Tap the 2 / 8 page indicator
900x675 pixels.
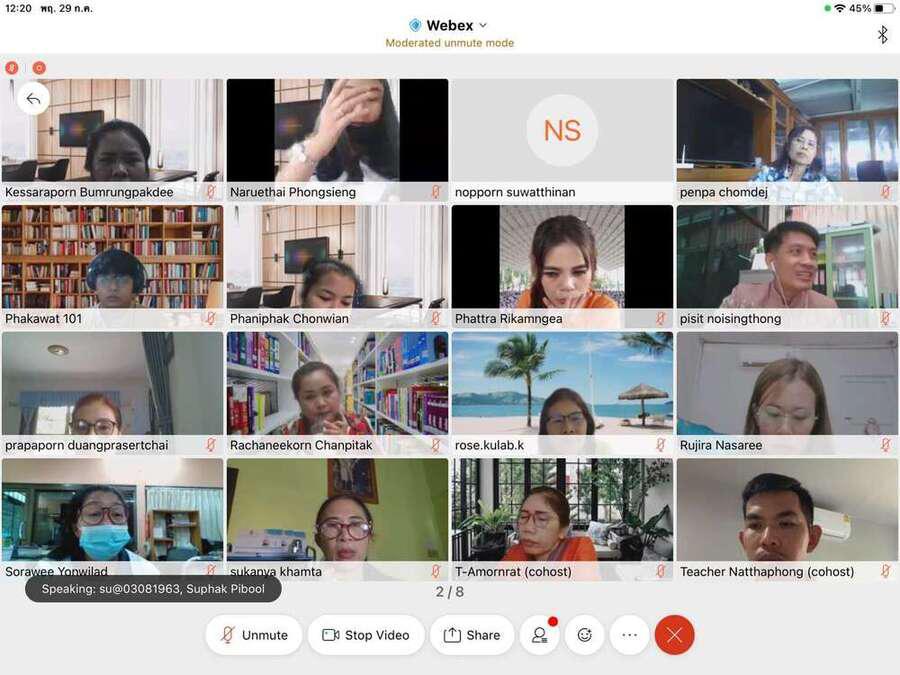point(449,592)
